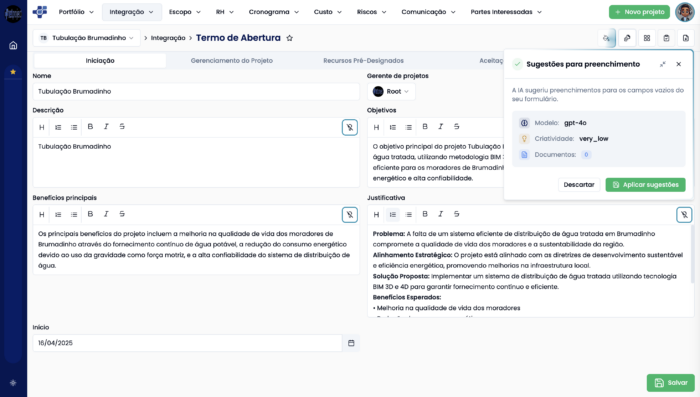Expand the Custo menu
The height and width of the screenshot is (397, 700).
[328, 12]
